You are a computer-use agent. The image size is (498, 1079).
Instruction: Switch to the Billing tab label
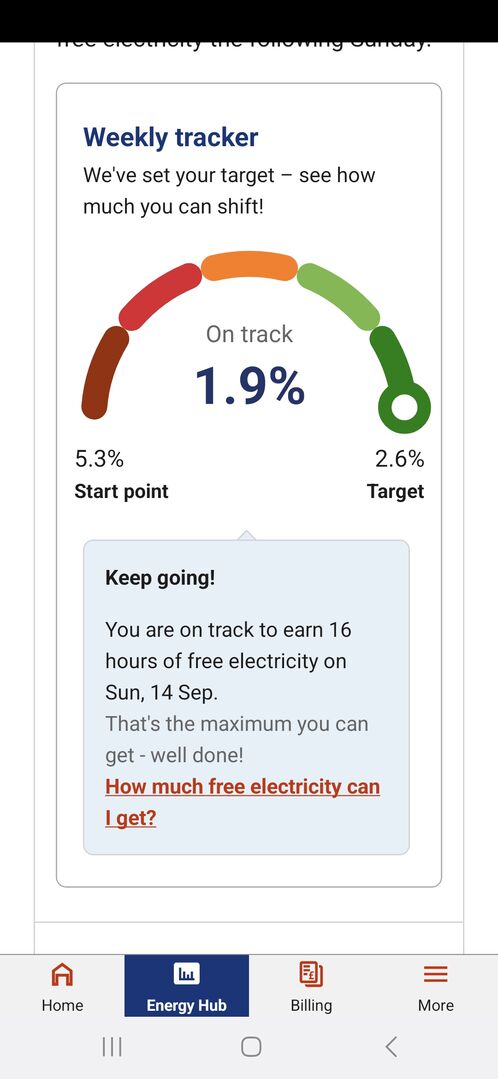(x=311, y=1005)
